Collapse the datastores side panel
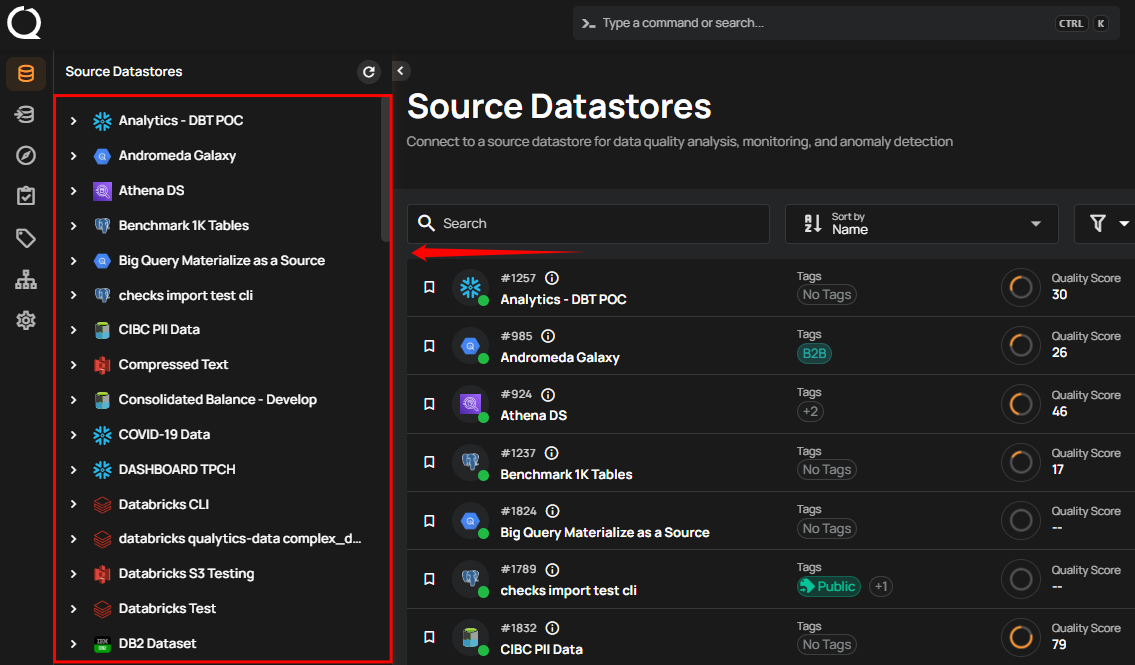This screenshot has width=1135, height=665. 400,71
